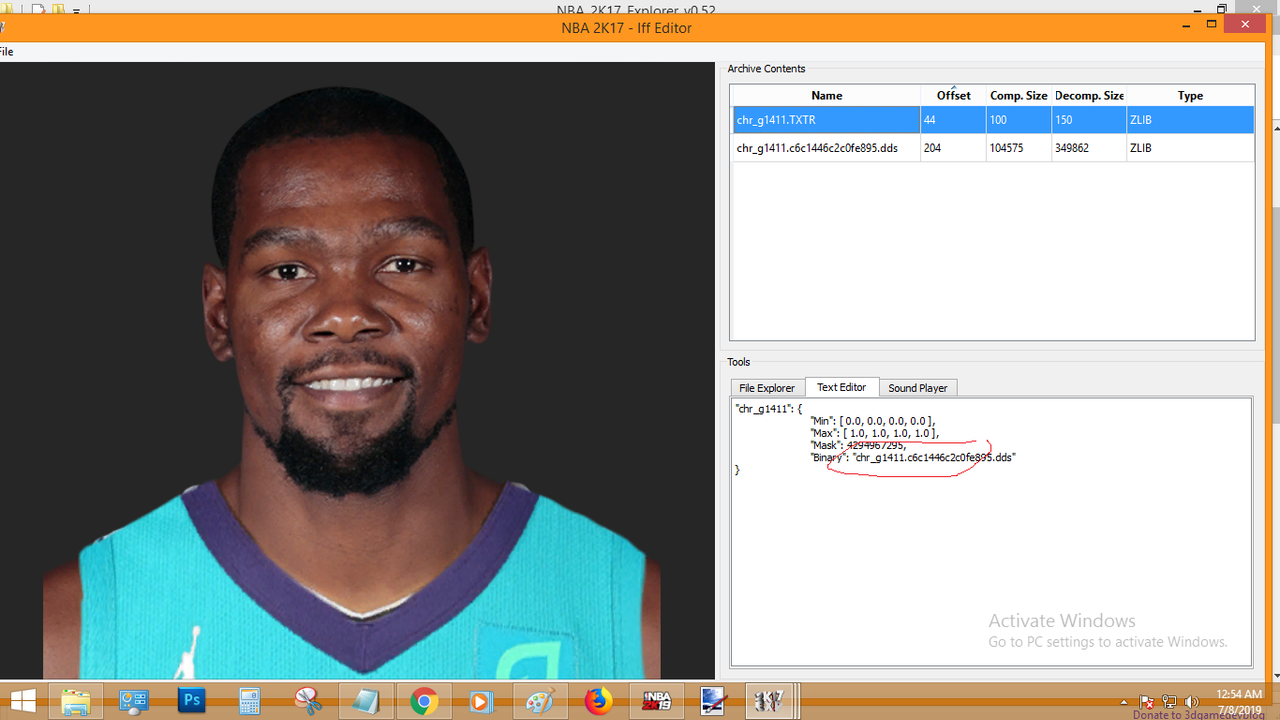Open the Paint taskbar icon
Image resolution: width=1280 pixels, height=720 pixels.
[x=540, y=701]
